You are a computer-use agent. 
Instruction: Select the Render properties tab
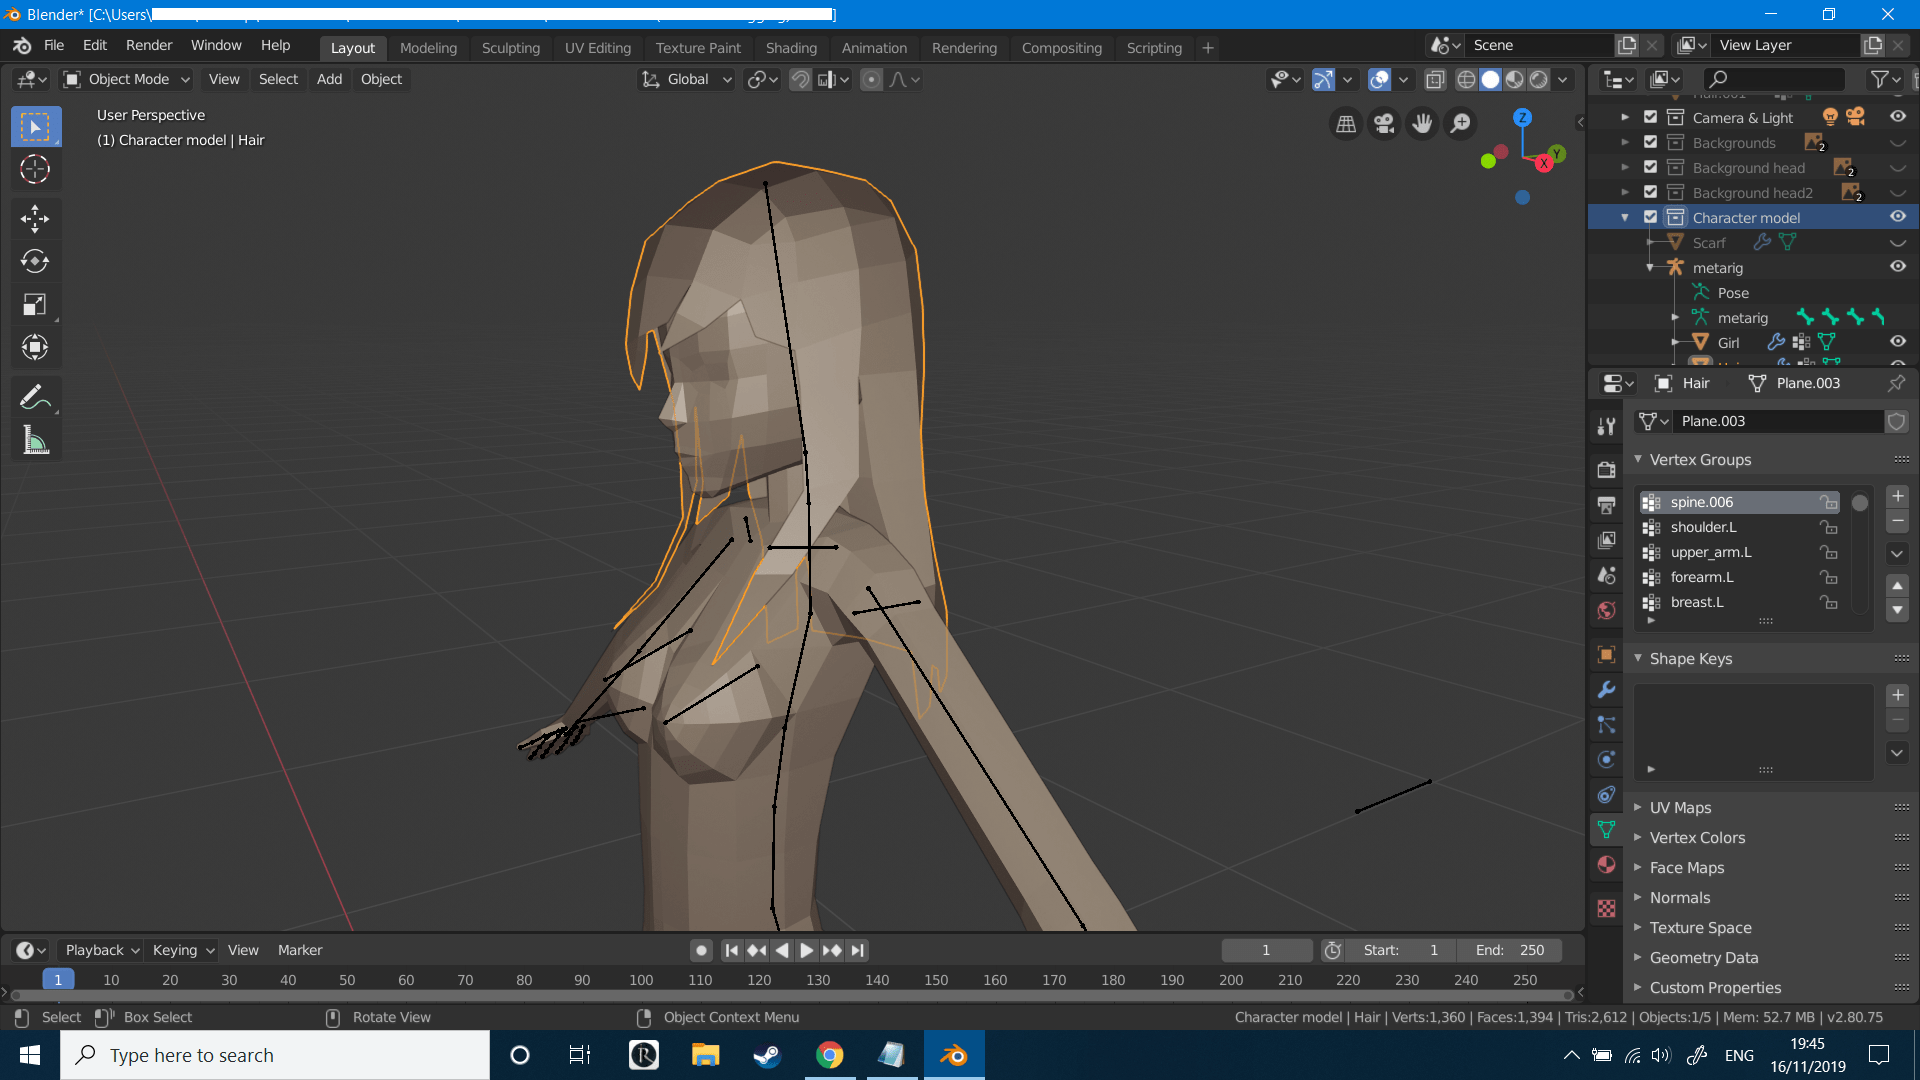pos(1606,469)
